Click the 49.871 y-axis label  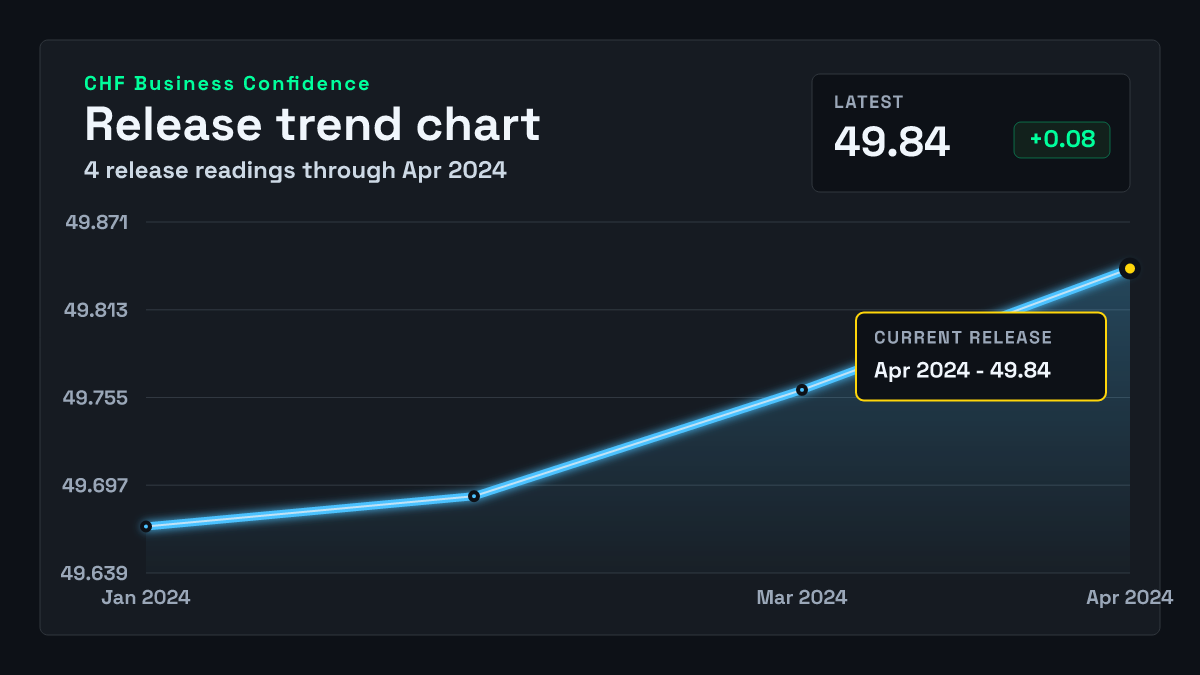pyautogui.click(x=97, y=222)
